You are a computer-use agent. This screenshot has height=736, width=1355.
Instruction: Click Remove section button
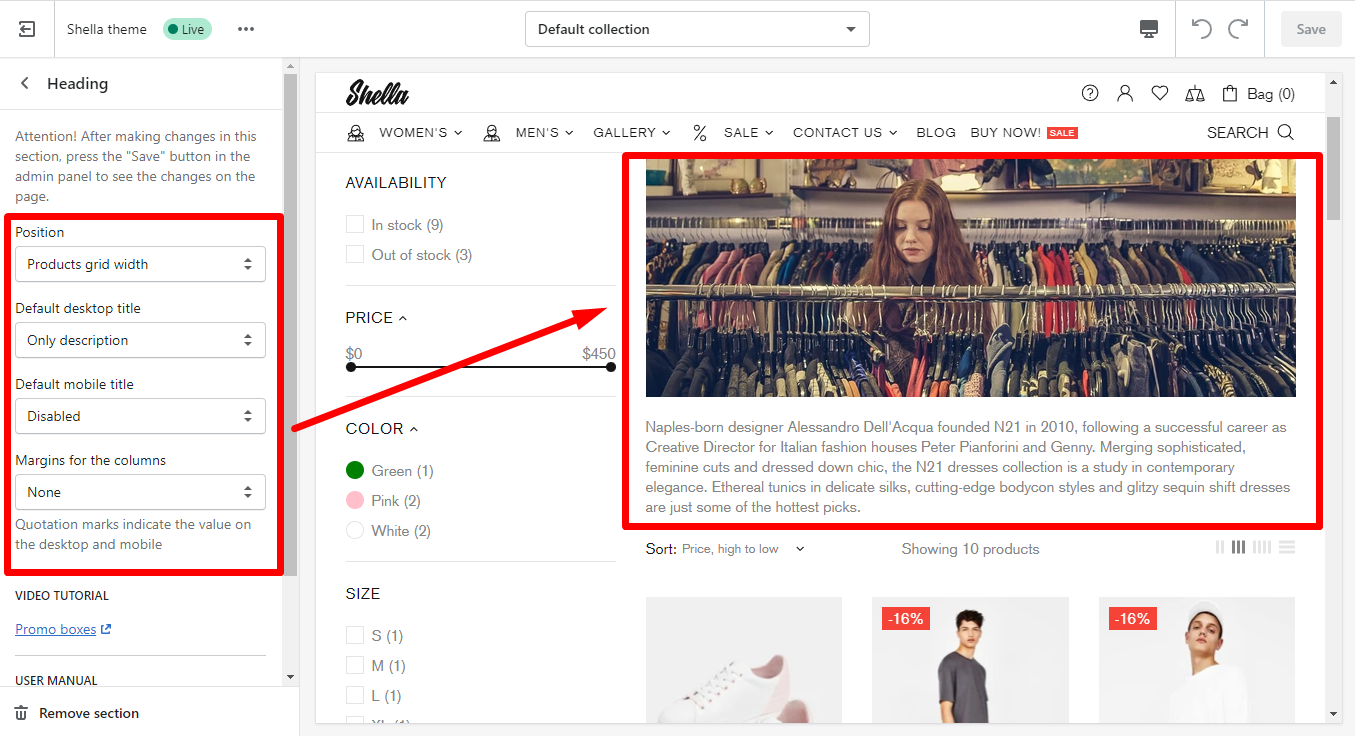click(78, 713)
